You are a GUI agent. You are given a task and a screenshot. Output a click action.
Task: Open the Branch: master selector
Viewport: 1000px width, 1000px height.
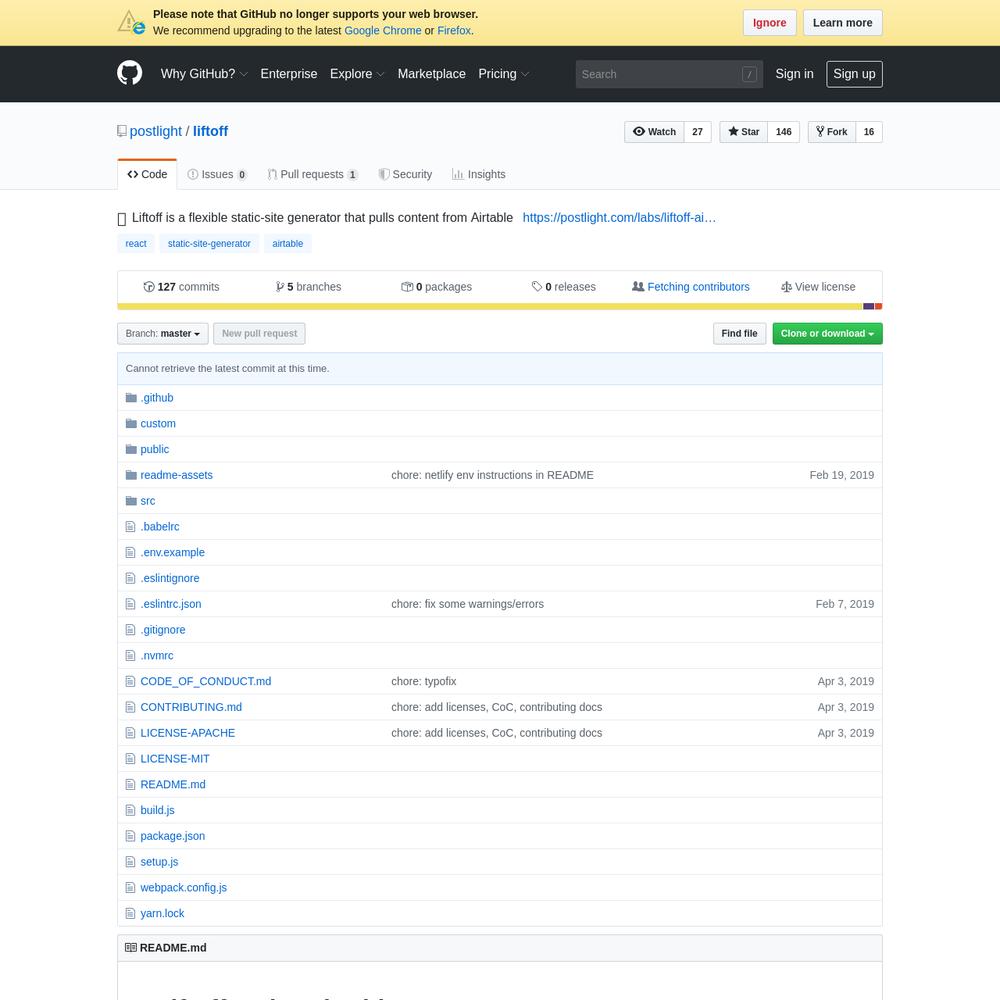pos(163,334)
